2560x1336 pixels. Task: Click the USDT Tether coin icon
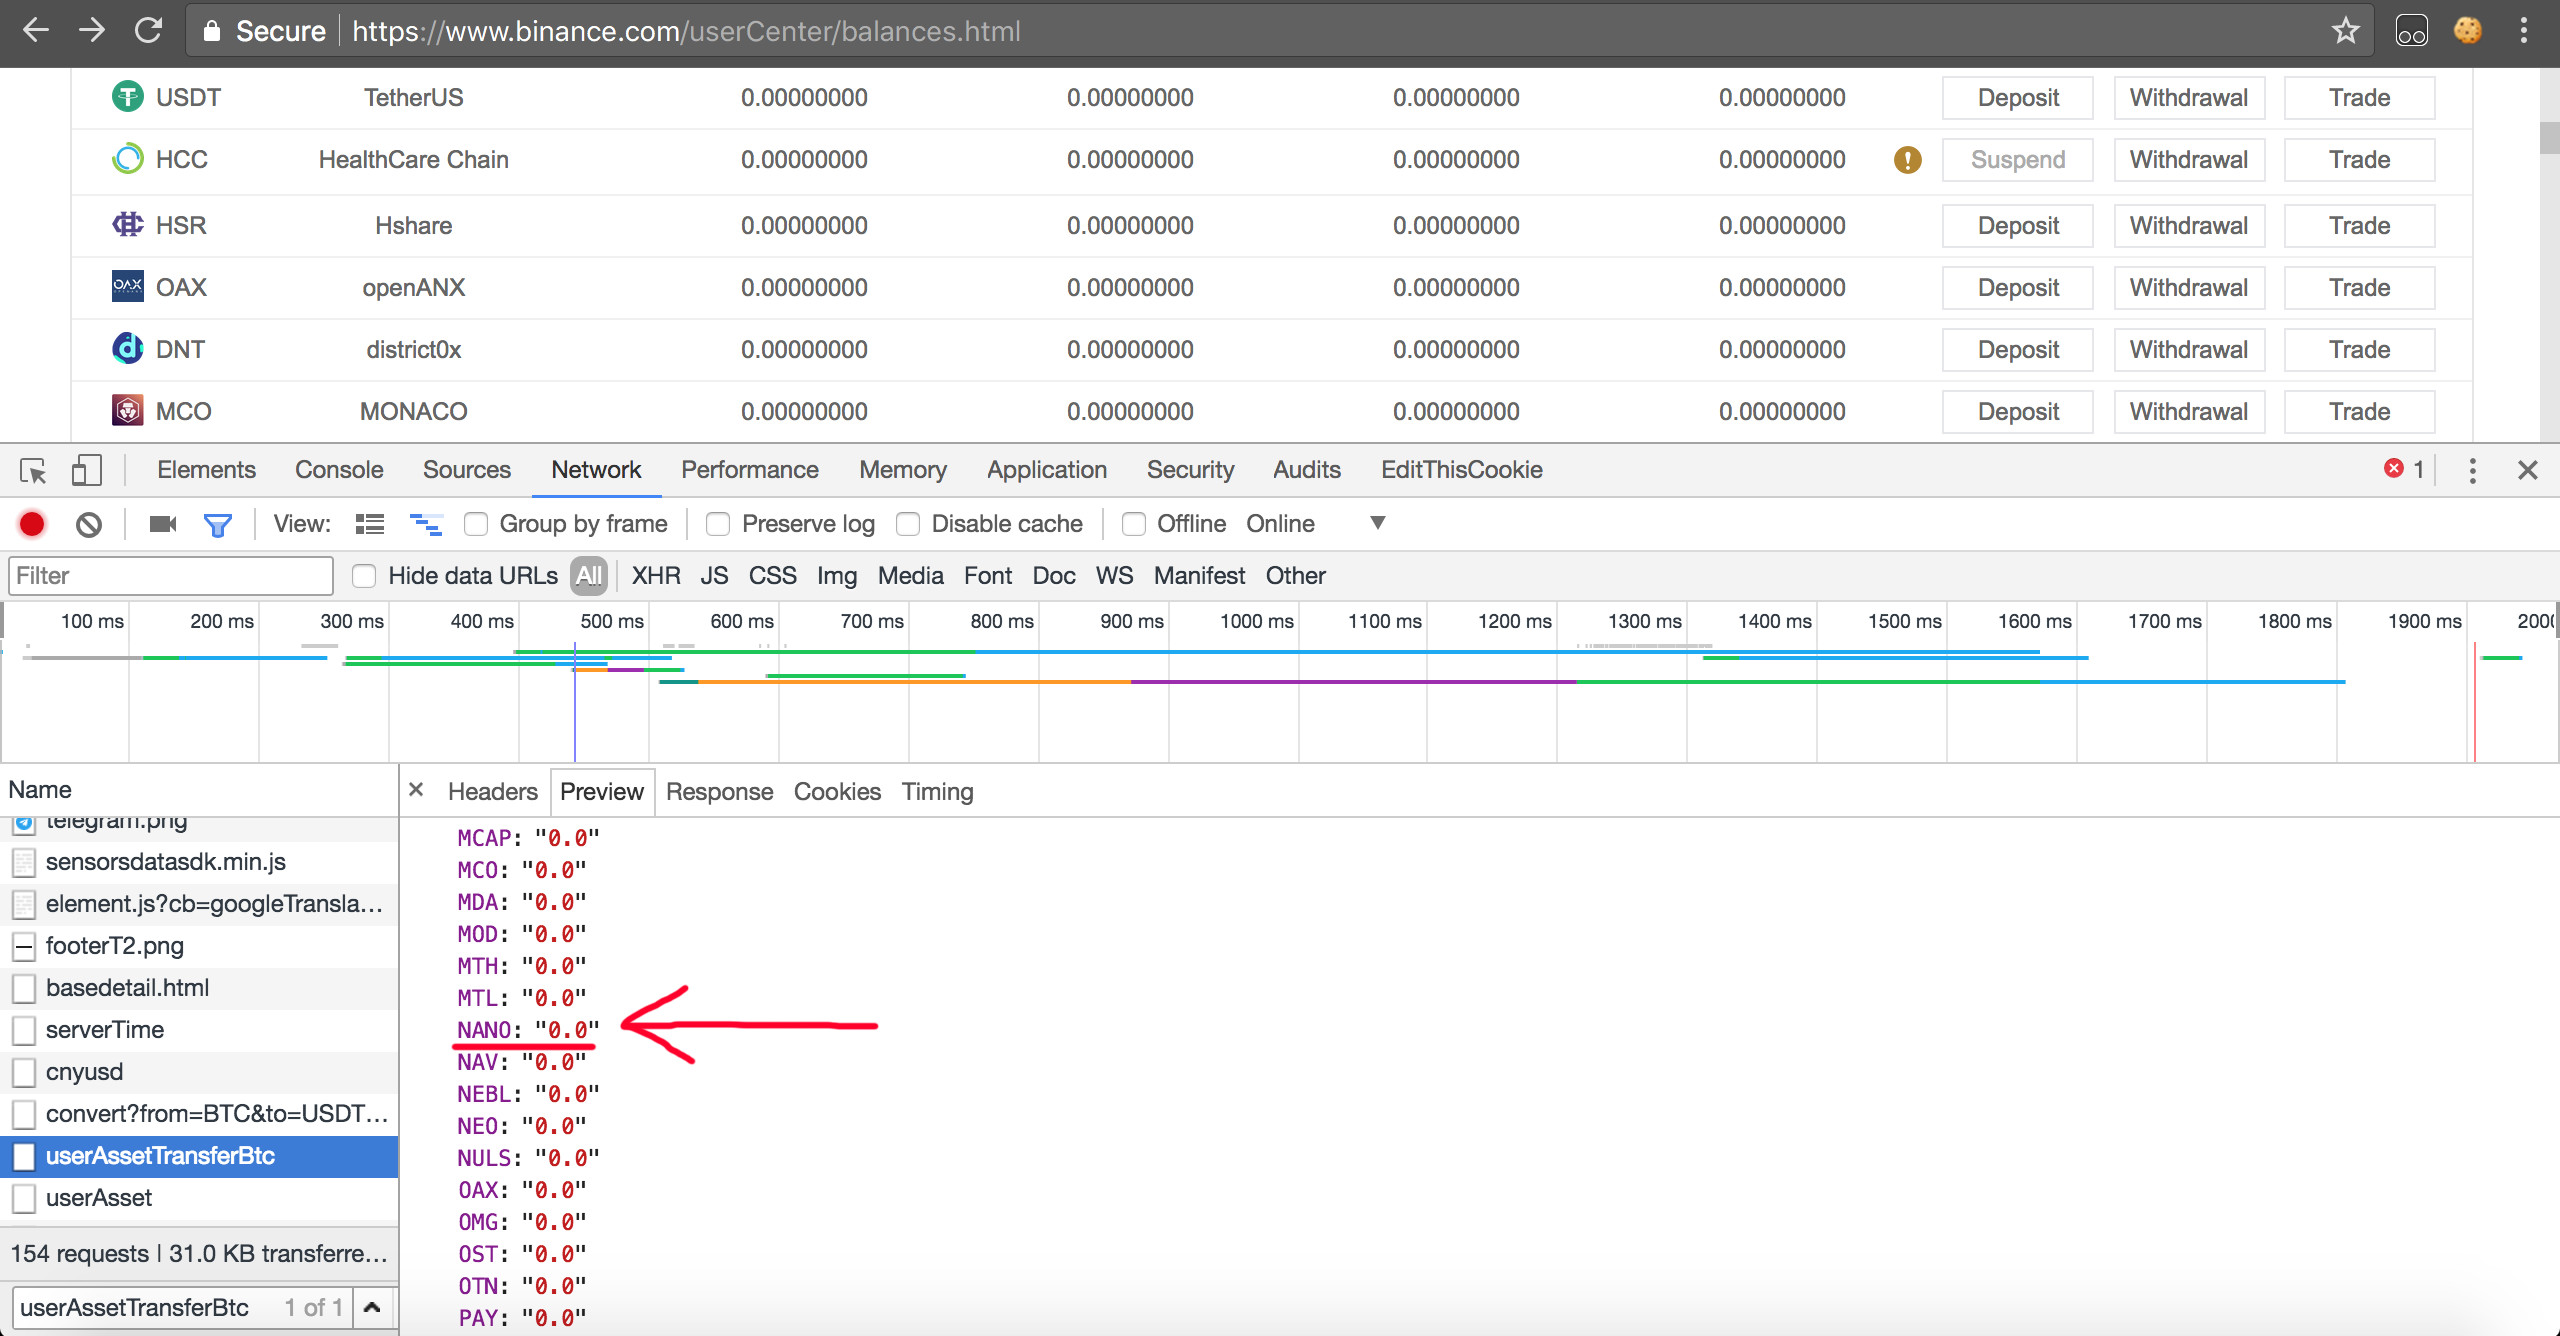(x=127, y=97)
